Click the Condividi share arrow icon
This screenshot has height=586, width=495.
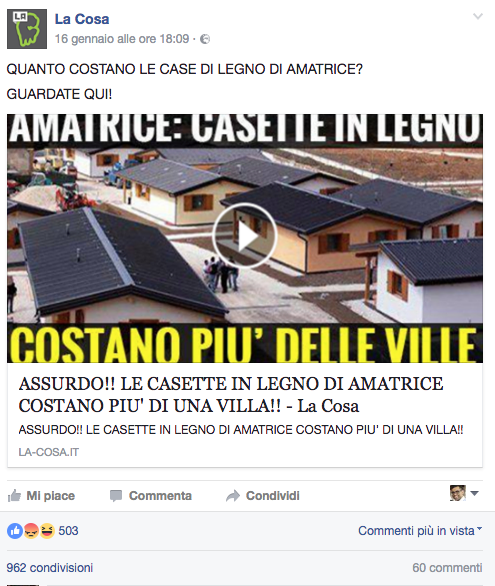[233, 496]
